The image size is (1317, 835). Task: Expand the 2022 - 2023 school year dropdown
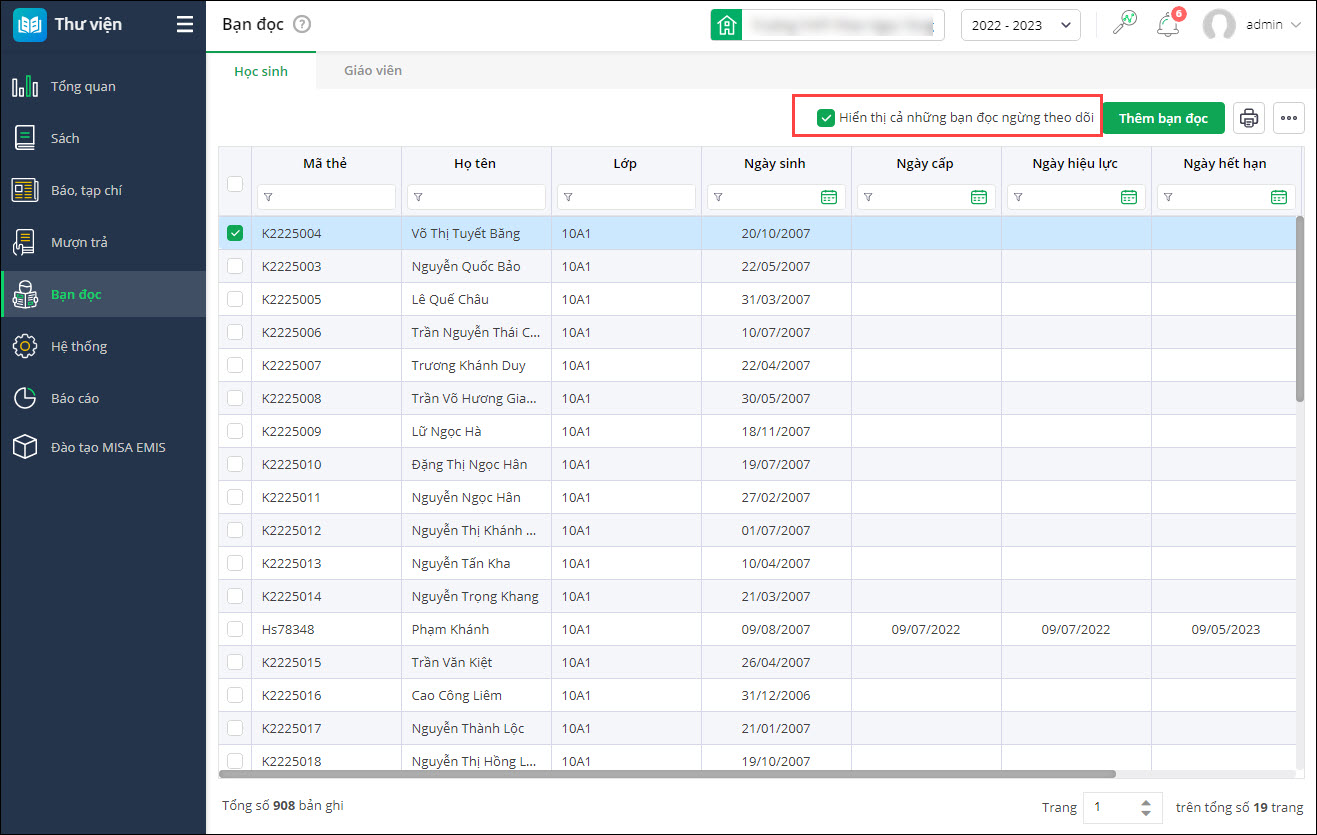click(x=1020, y=25)
